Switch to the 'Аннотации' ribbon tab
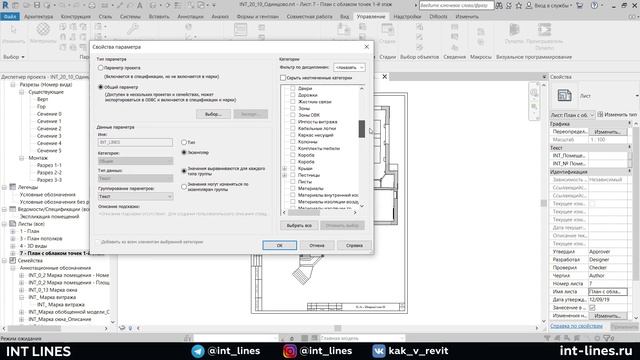640x360 pixels. click(x=191, y=17)
